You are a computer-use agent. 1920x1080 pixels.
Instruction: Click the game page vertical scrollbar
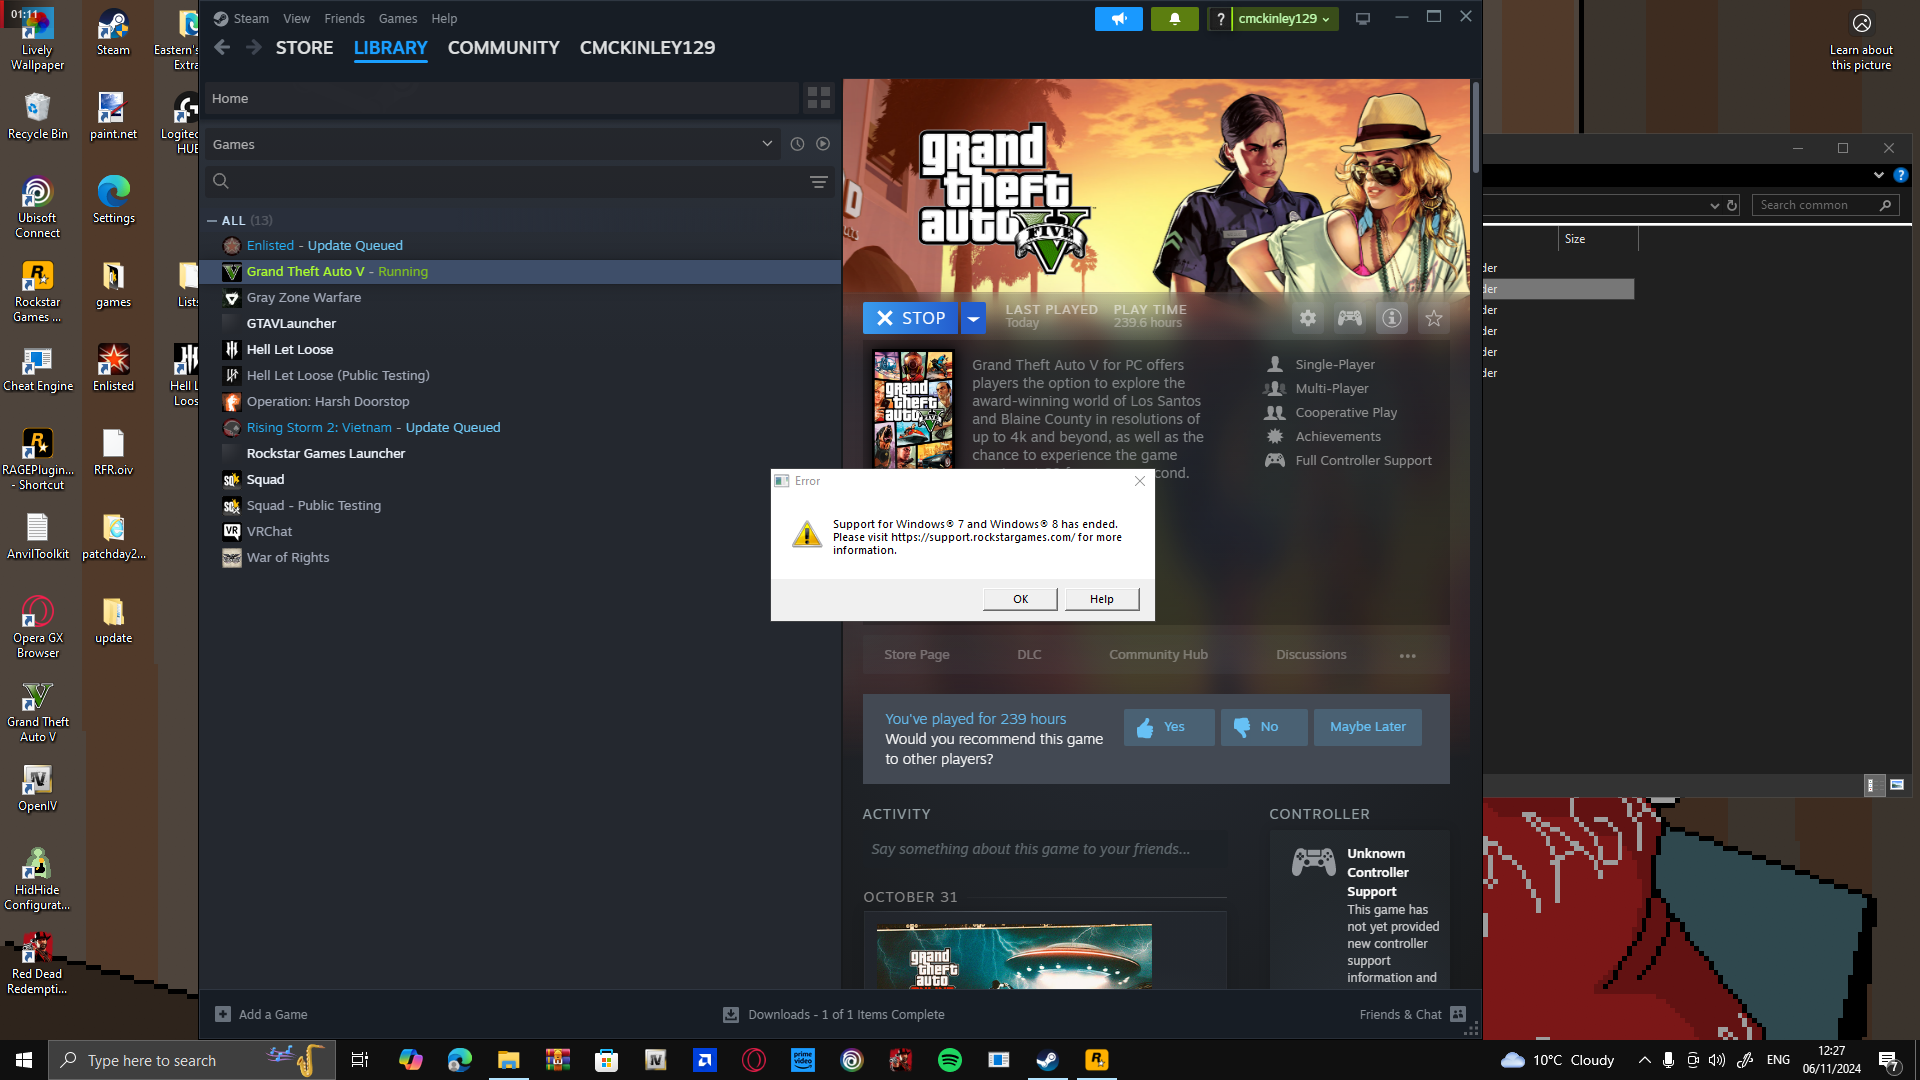[x=1475, y=125]
